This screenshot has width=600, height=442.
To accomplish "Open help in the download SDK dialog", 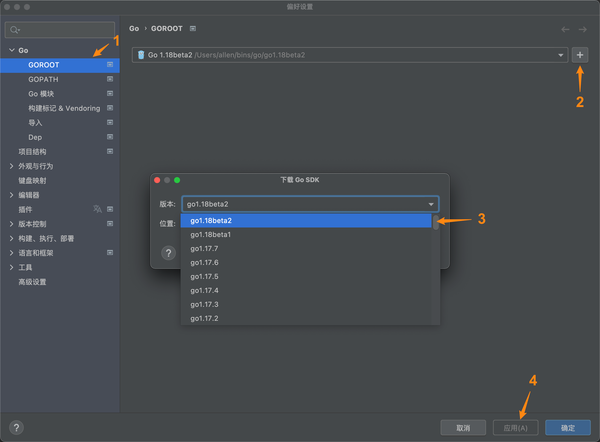I will tap(168, 253).
